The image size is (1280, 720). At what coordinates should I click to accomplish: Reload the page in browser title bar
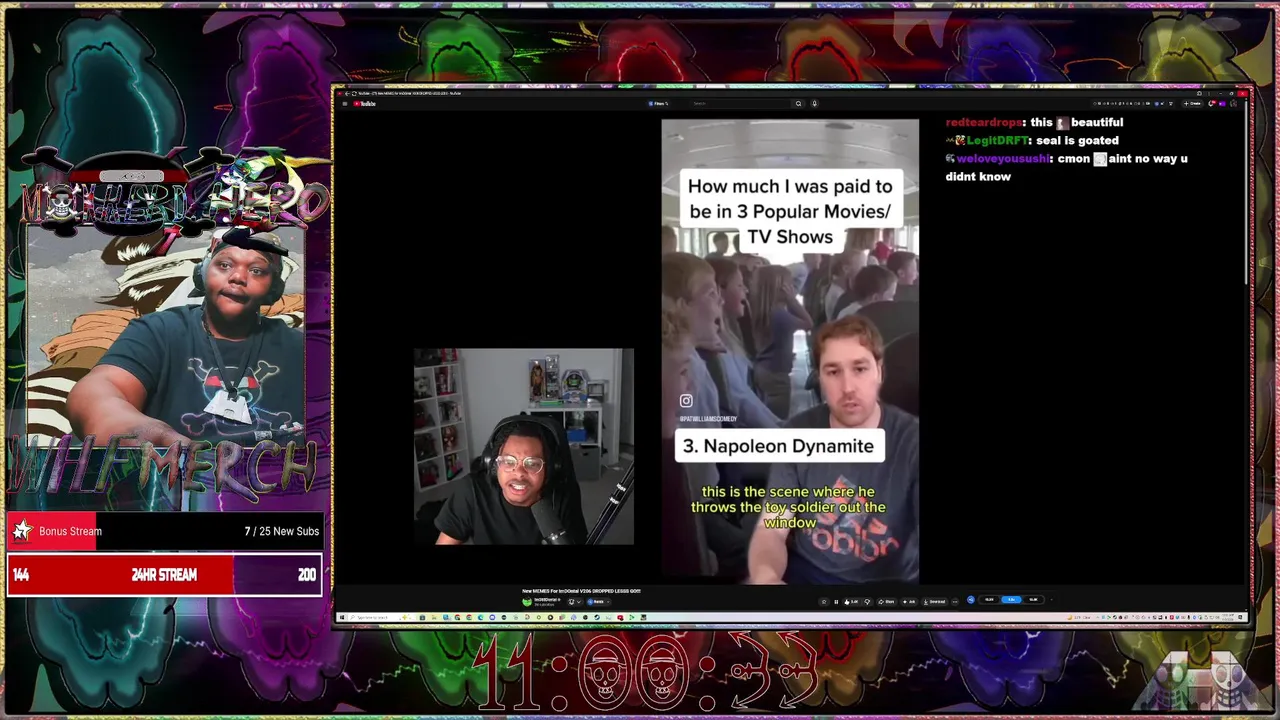click(x=354, y=93)
